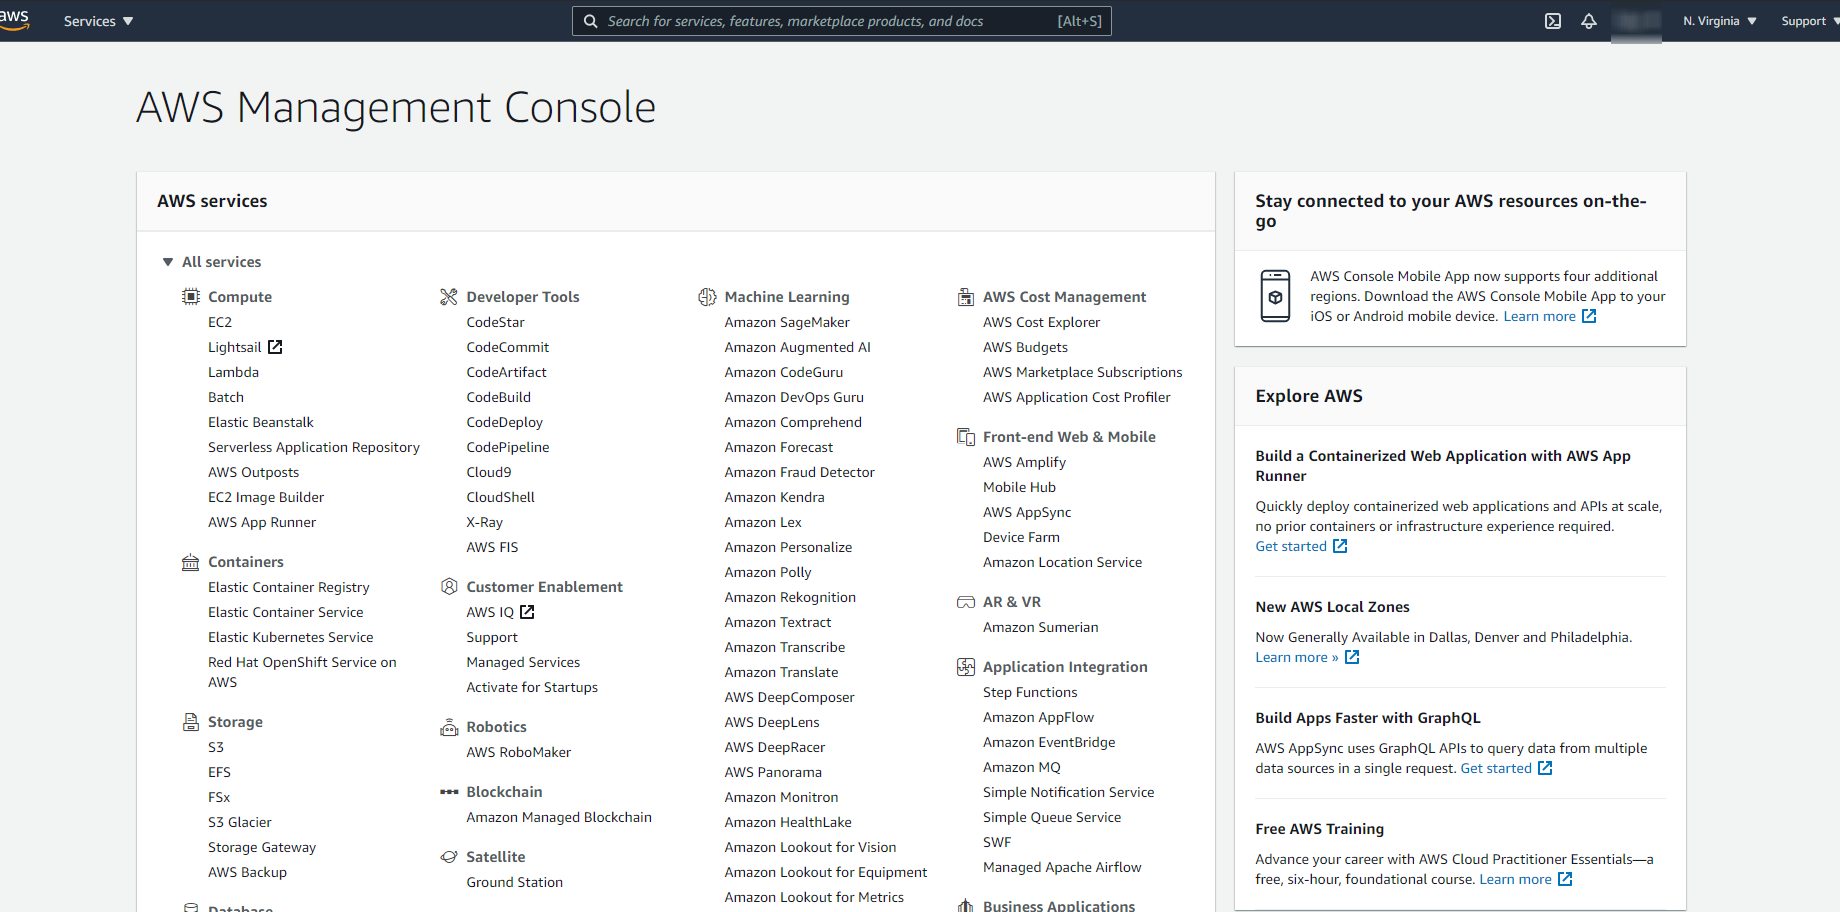Click the Storage disk icon

coord(190,721)
